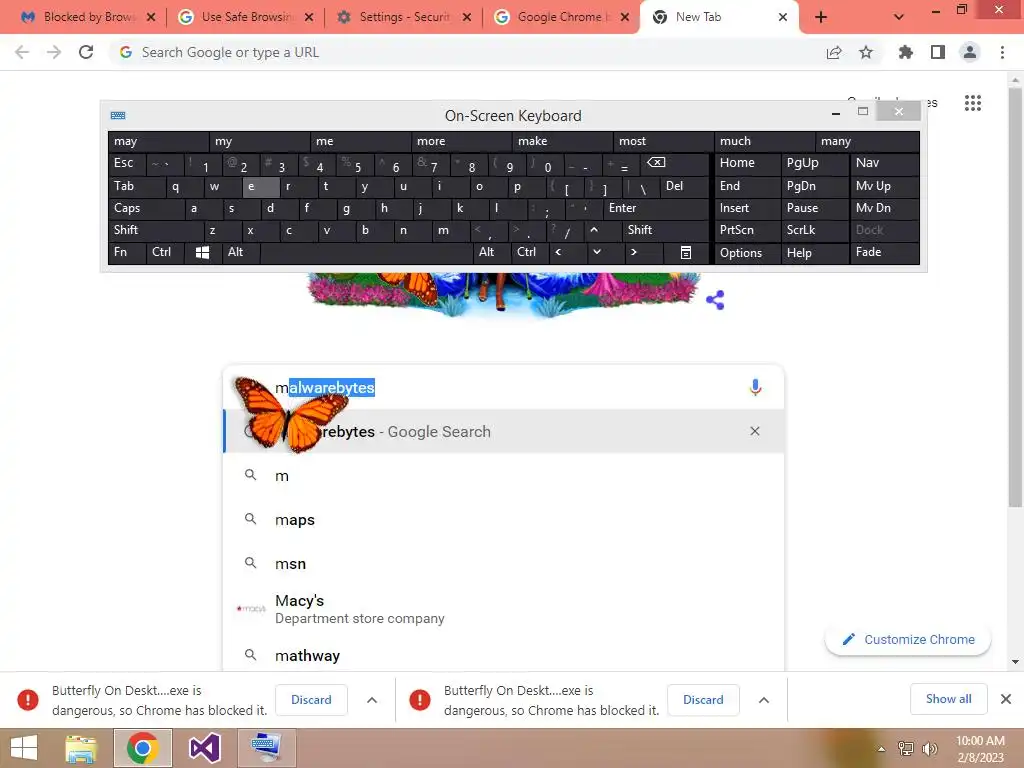Select the Macy's suggestion
1024x768 pixels.
coord(503,609)
